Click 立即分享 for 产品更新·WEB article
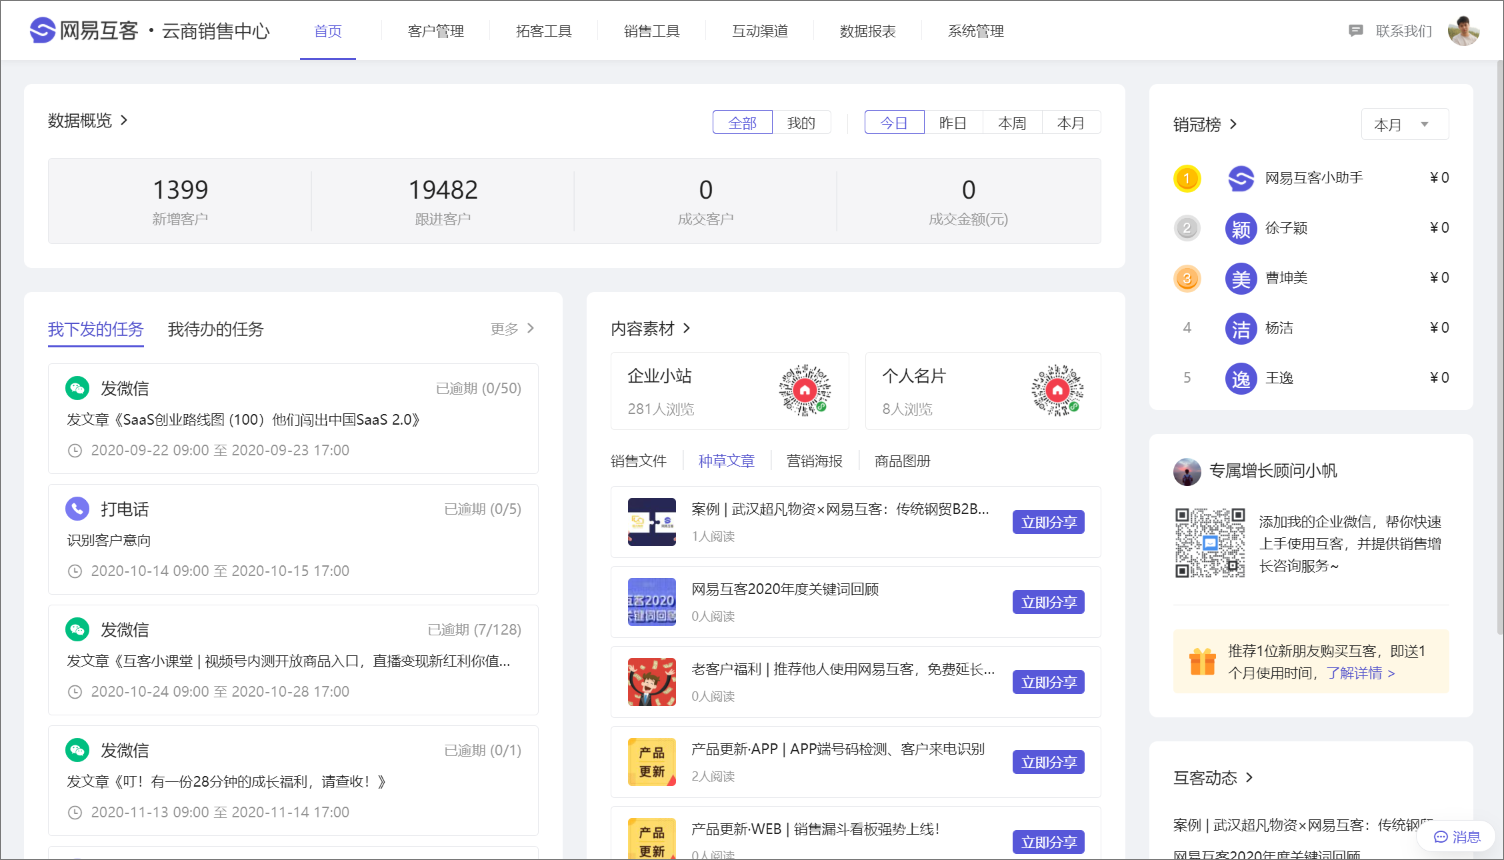 click(1049, 842)
